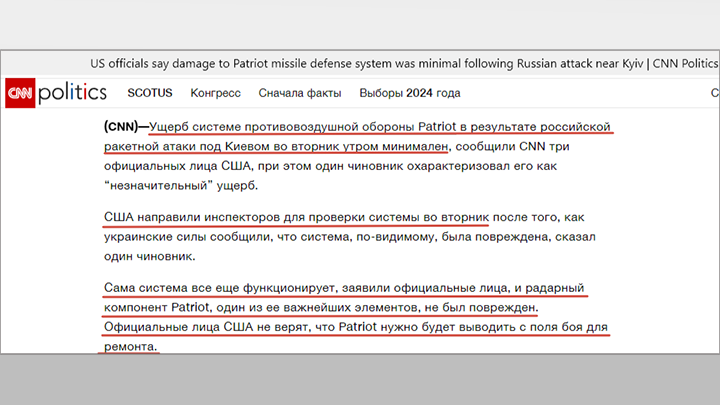Click underlined text США направили инспекторов
720x405 pixels.
point(296,217)
